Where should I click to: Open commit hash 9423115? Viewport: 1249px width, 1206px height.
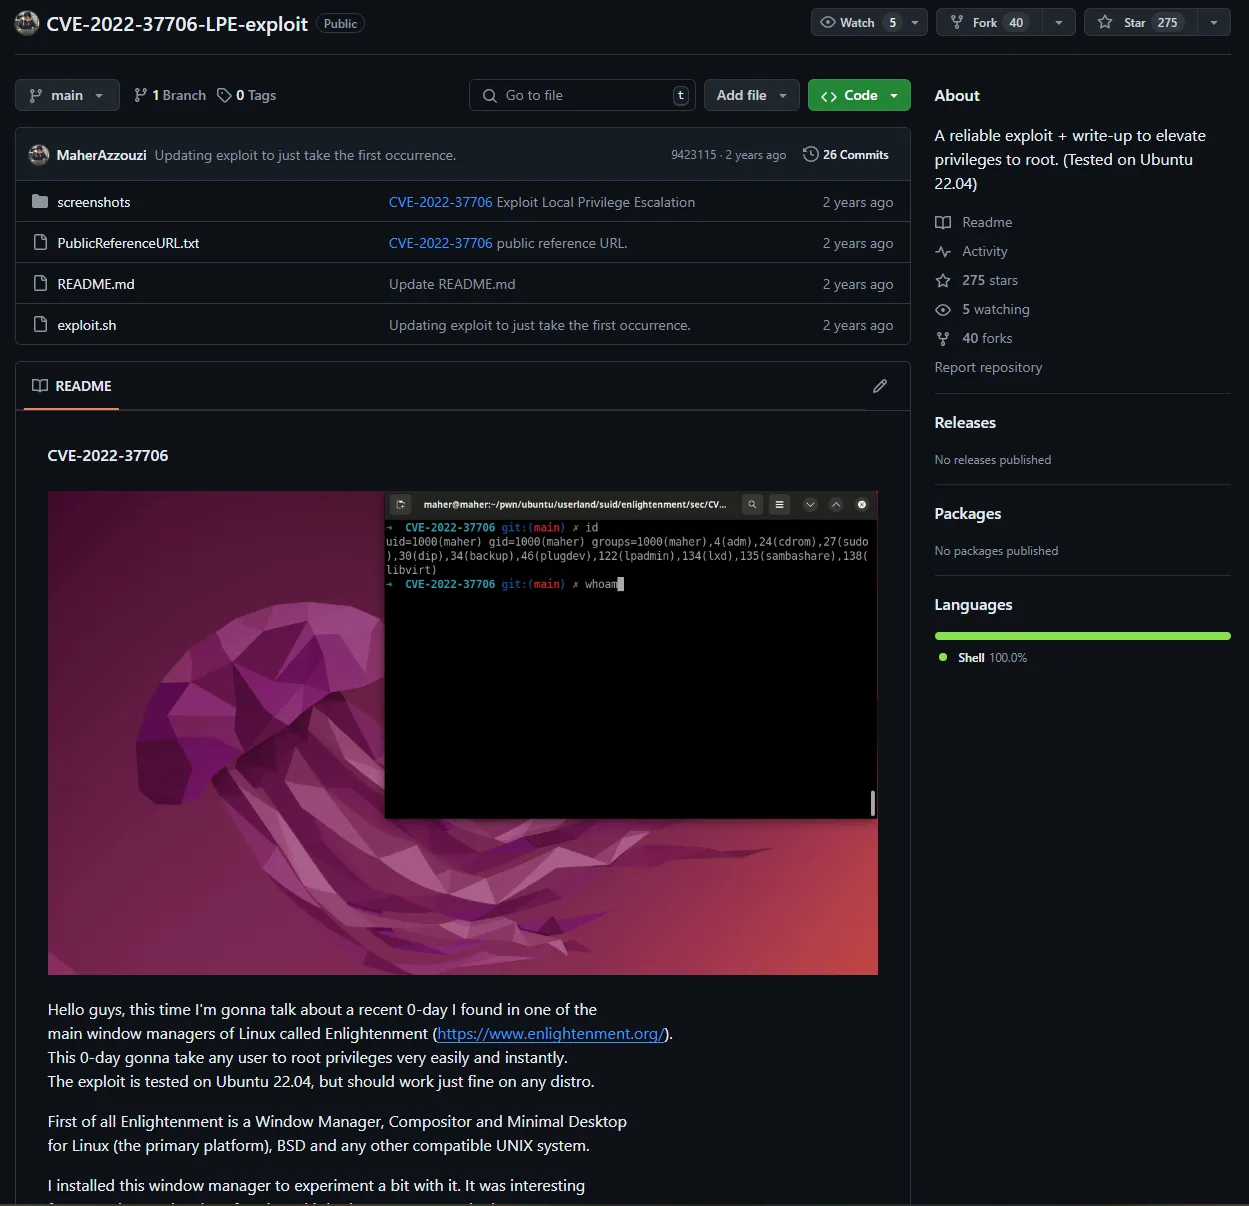(x=693, y=155)
